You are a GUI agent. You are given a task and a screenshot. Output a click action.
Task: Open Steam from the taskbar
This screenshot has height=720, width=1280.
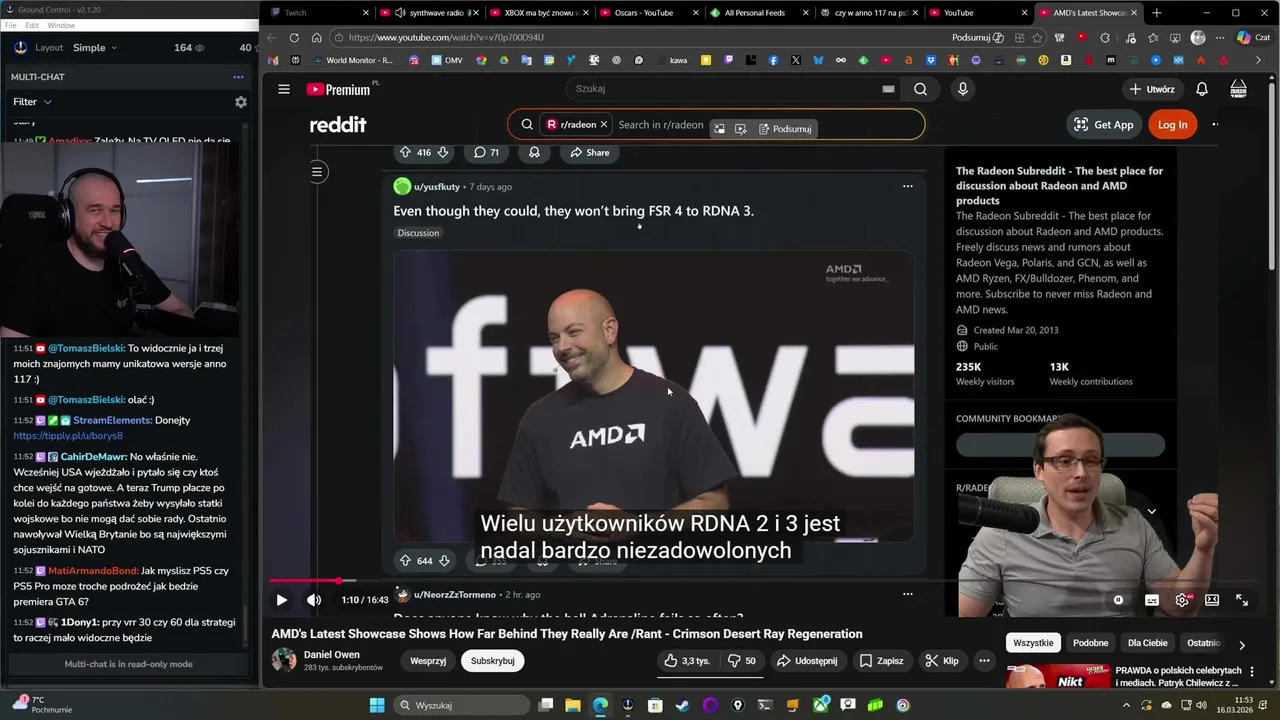click(x=683, y=705)
